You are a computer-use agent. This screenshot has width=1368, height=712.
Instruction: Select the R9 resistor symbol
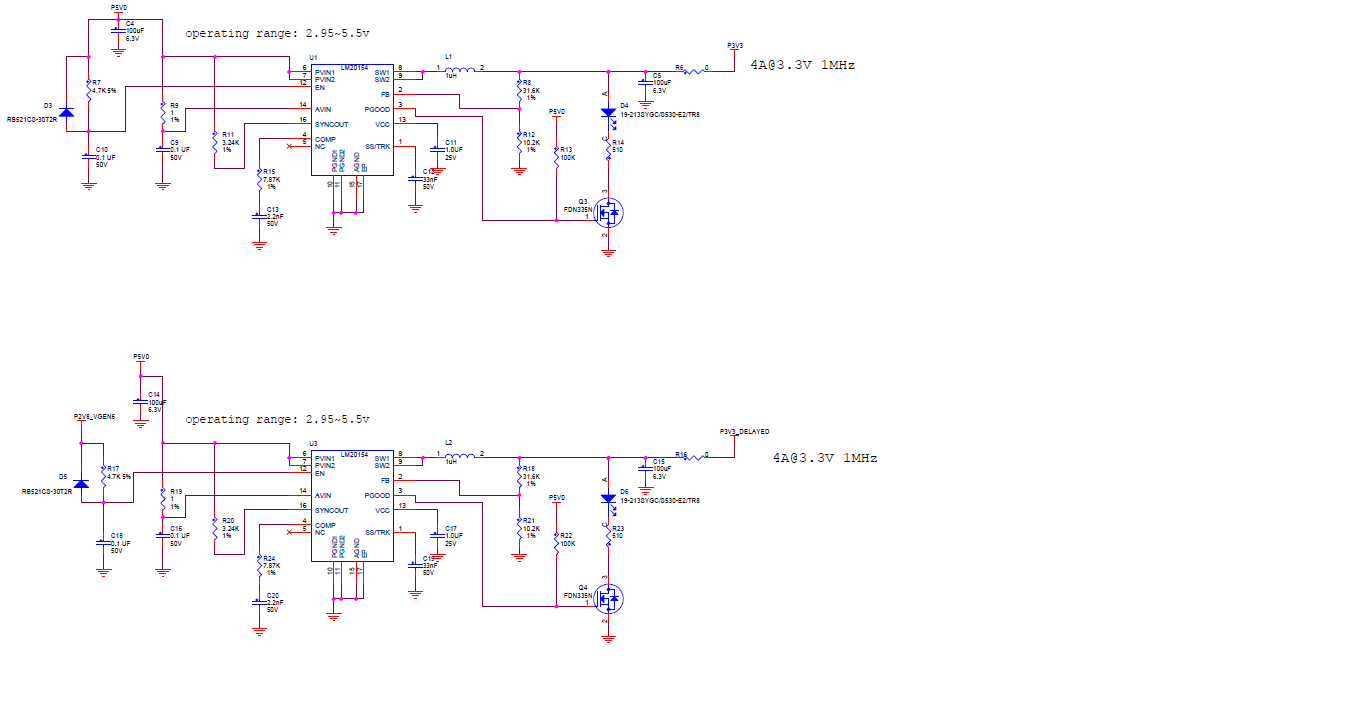(163, 114)
